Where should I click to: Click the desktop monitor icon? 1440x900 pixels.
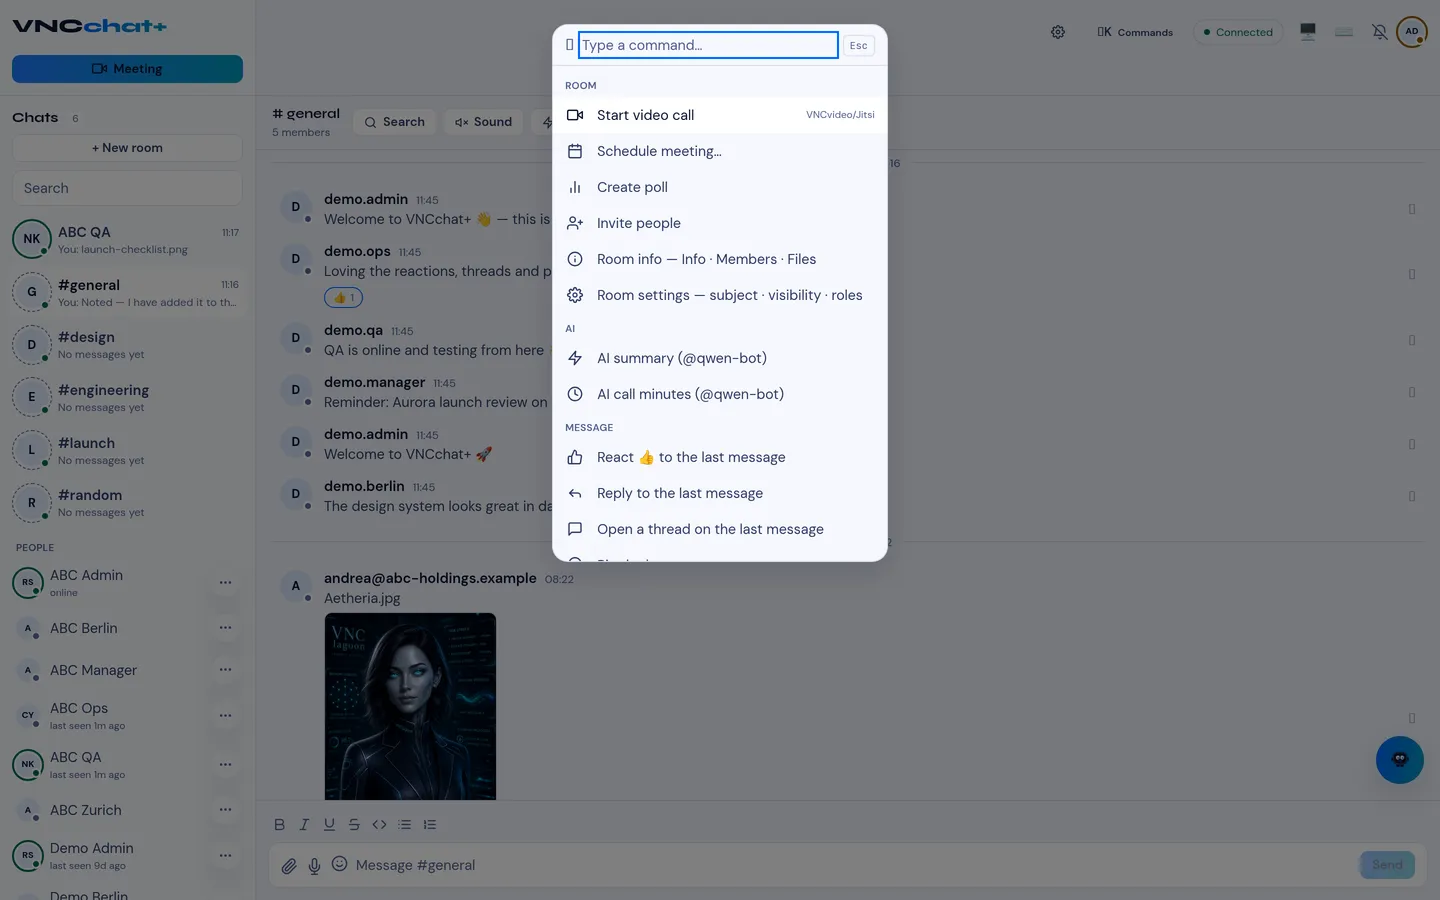(x=1307, y=32)
